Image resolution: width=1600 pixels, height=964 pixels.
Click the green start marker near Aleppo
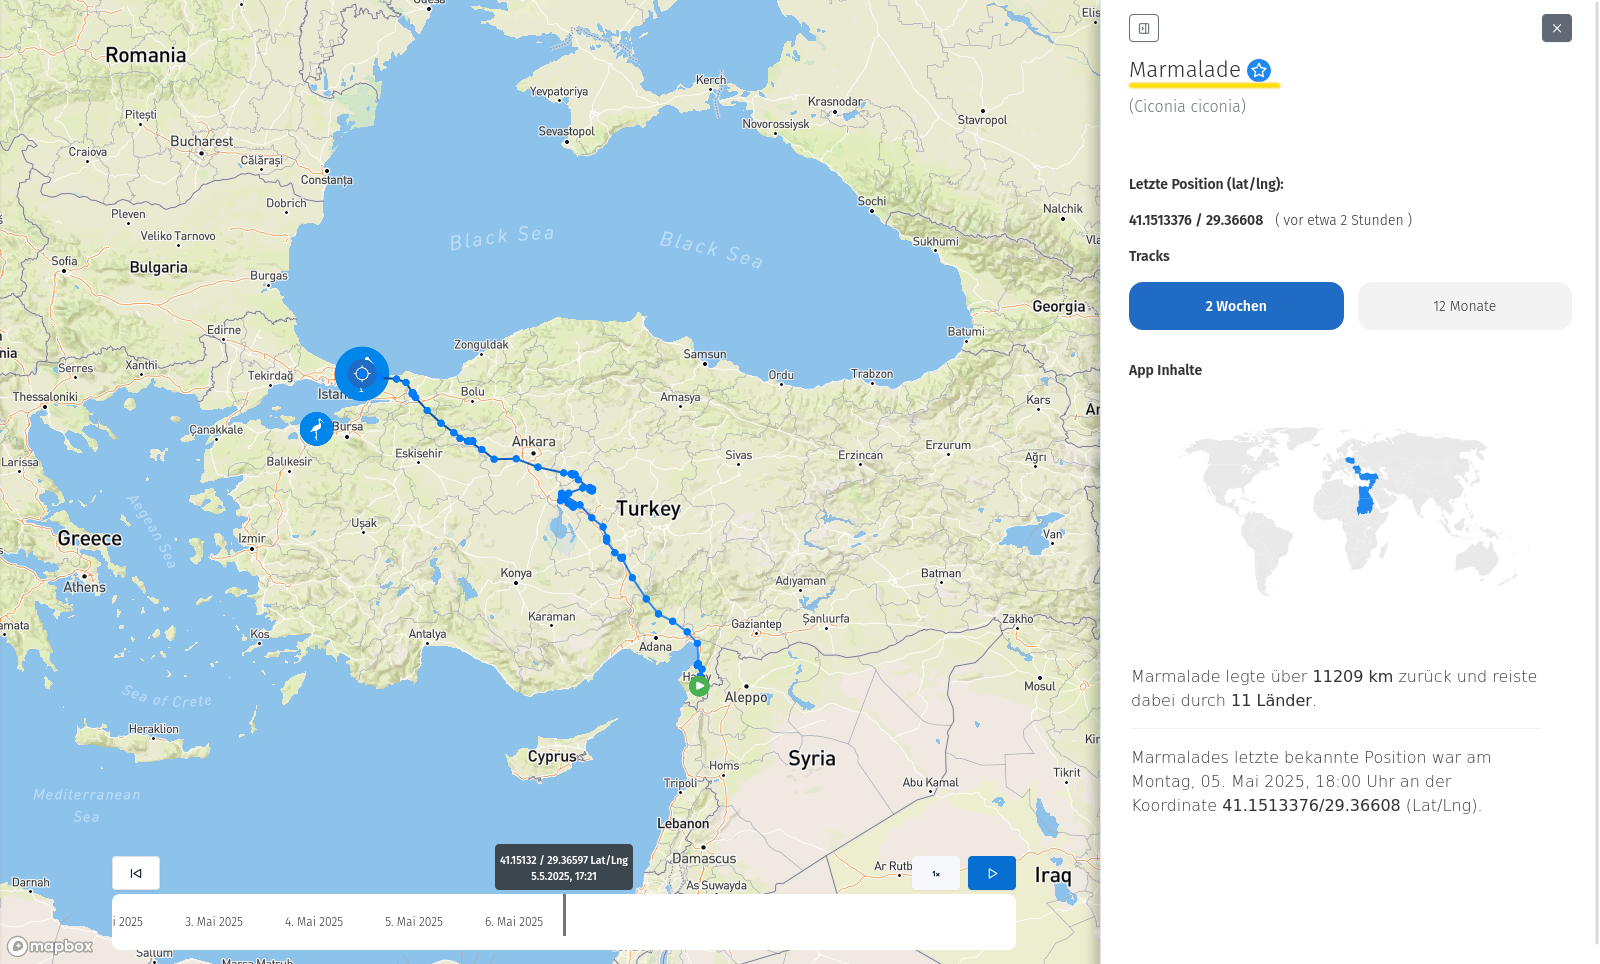point(699,686)
